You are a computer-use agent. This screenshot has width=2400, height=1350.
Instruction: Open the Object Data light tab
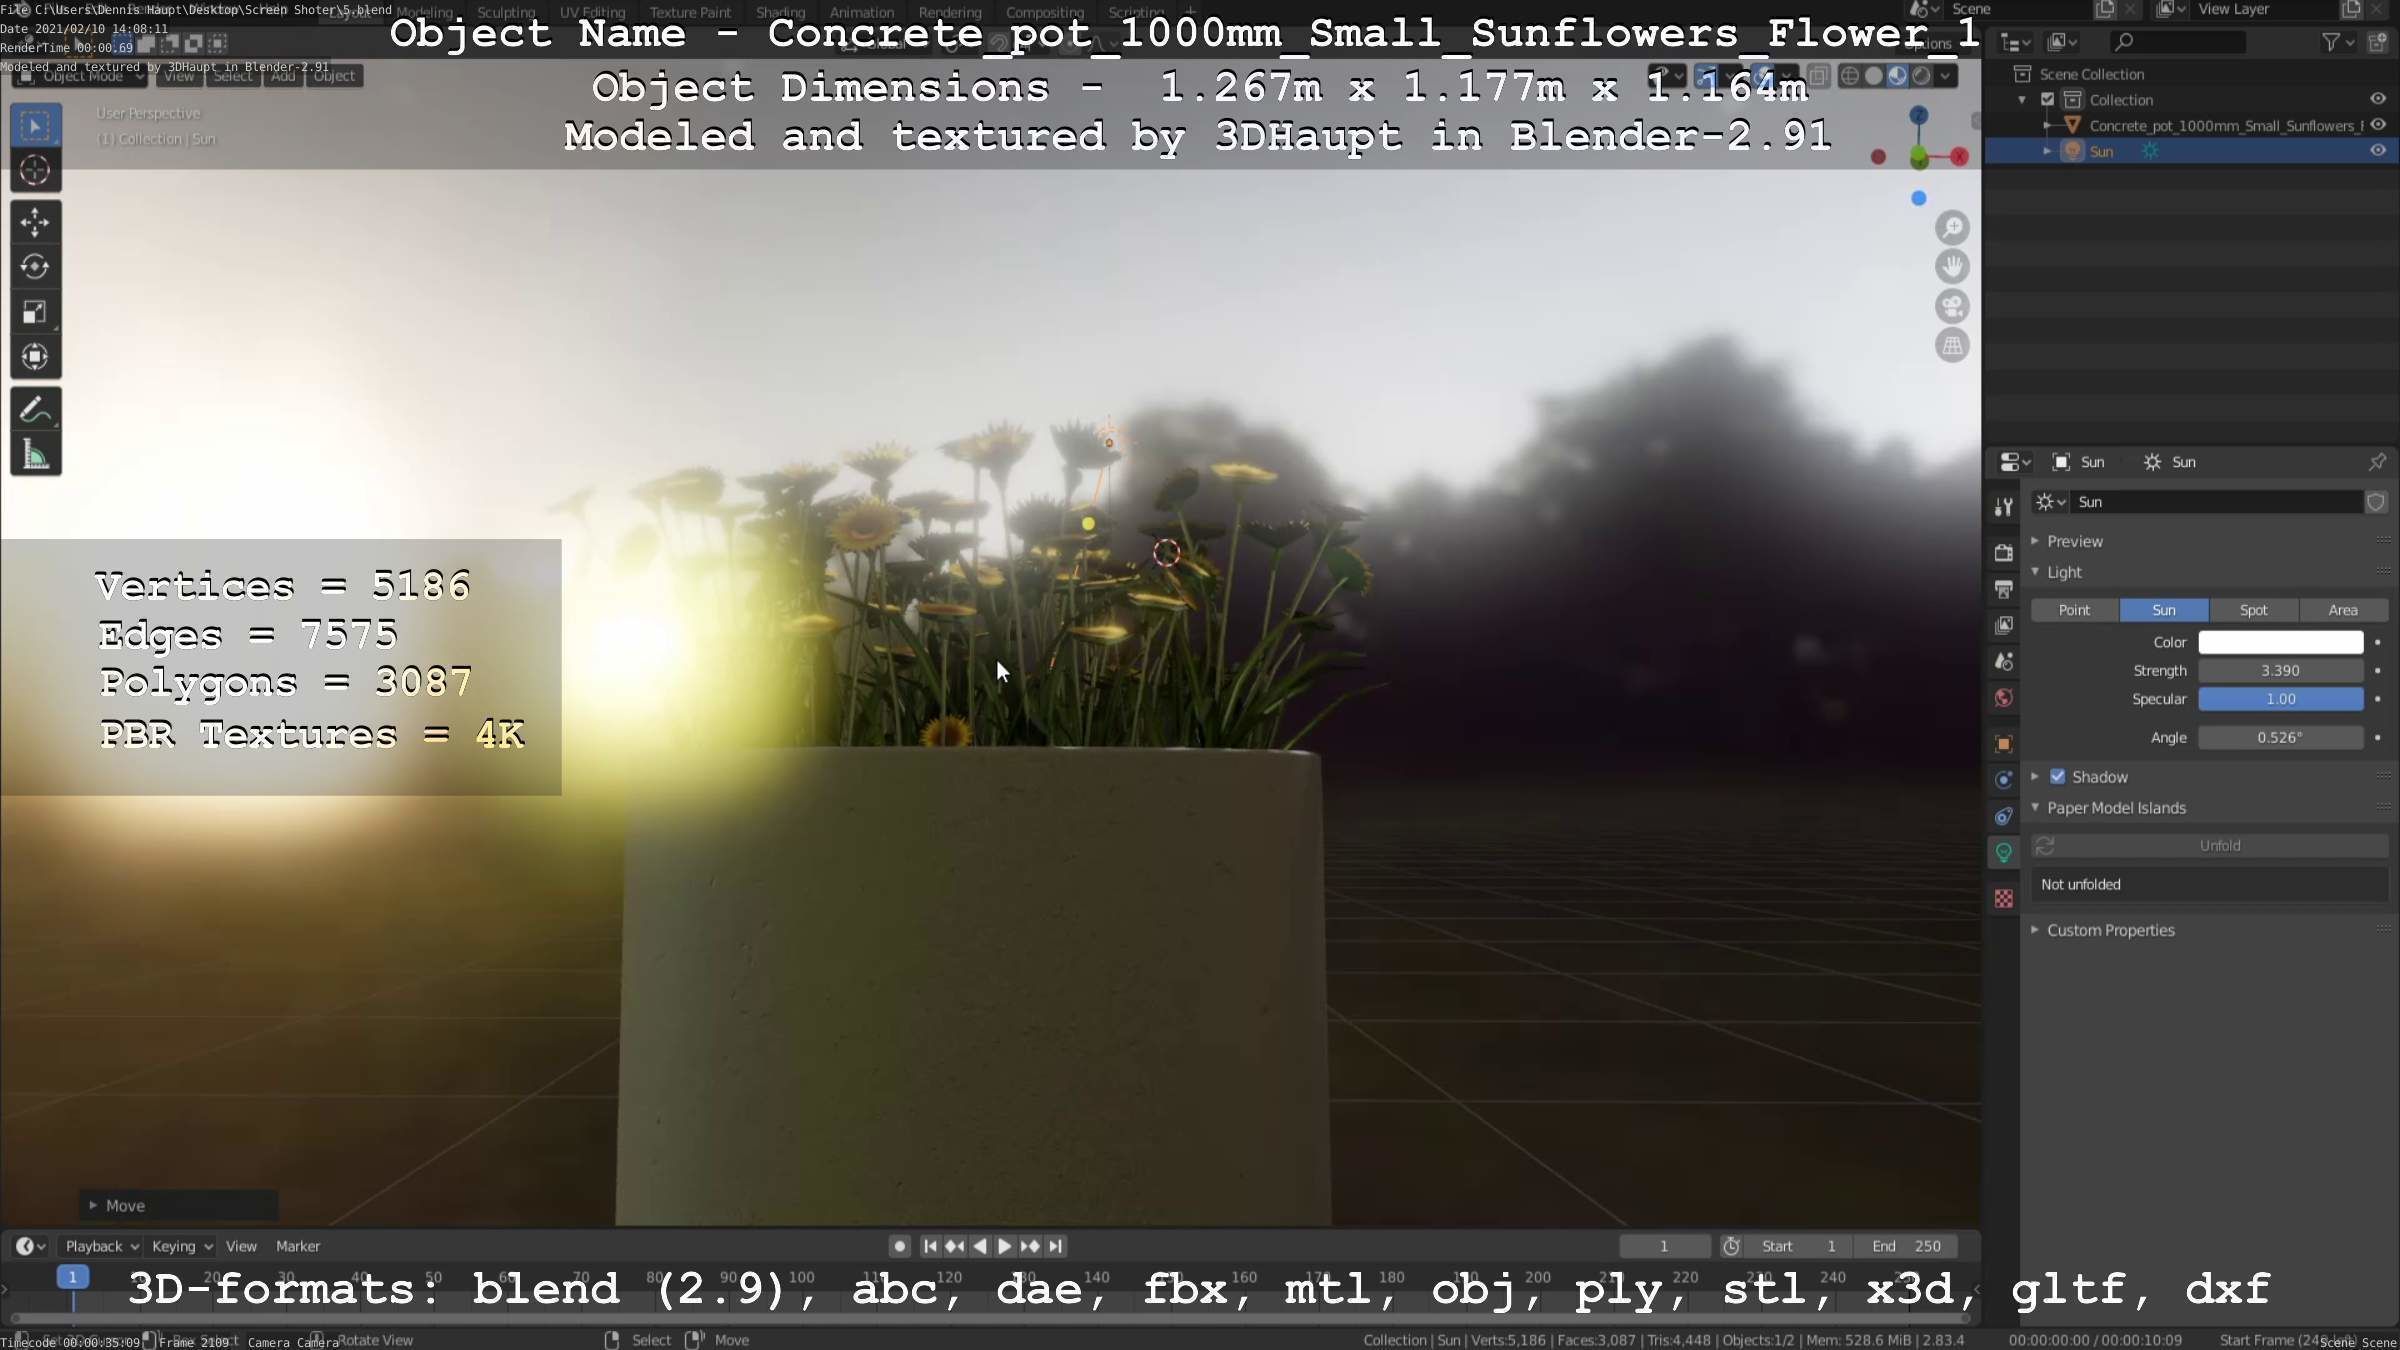click(2003, 853)
